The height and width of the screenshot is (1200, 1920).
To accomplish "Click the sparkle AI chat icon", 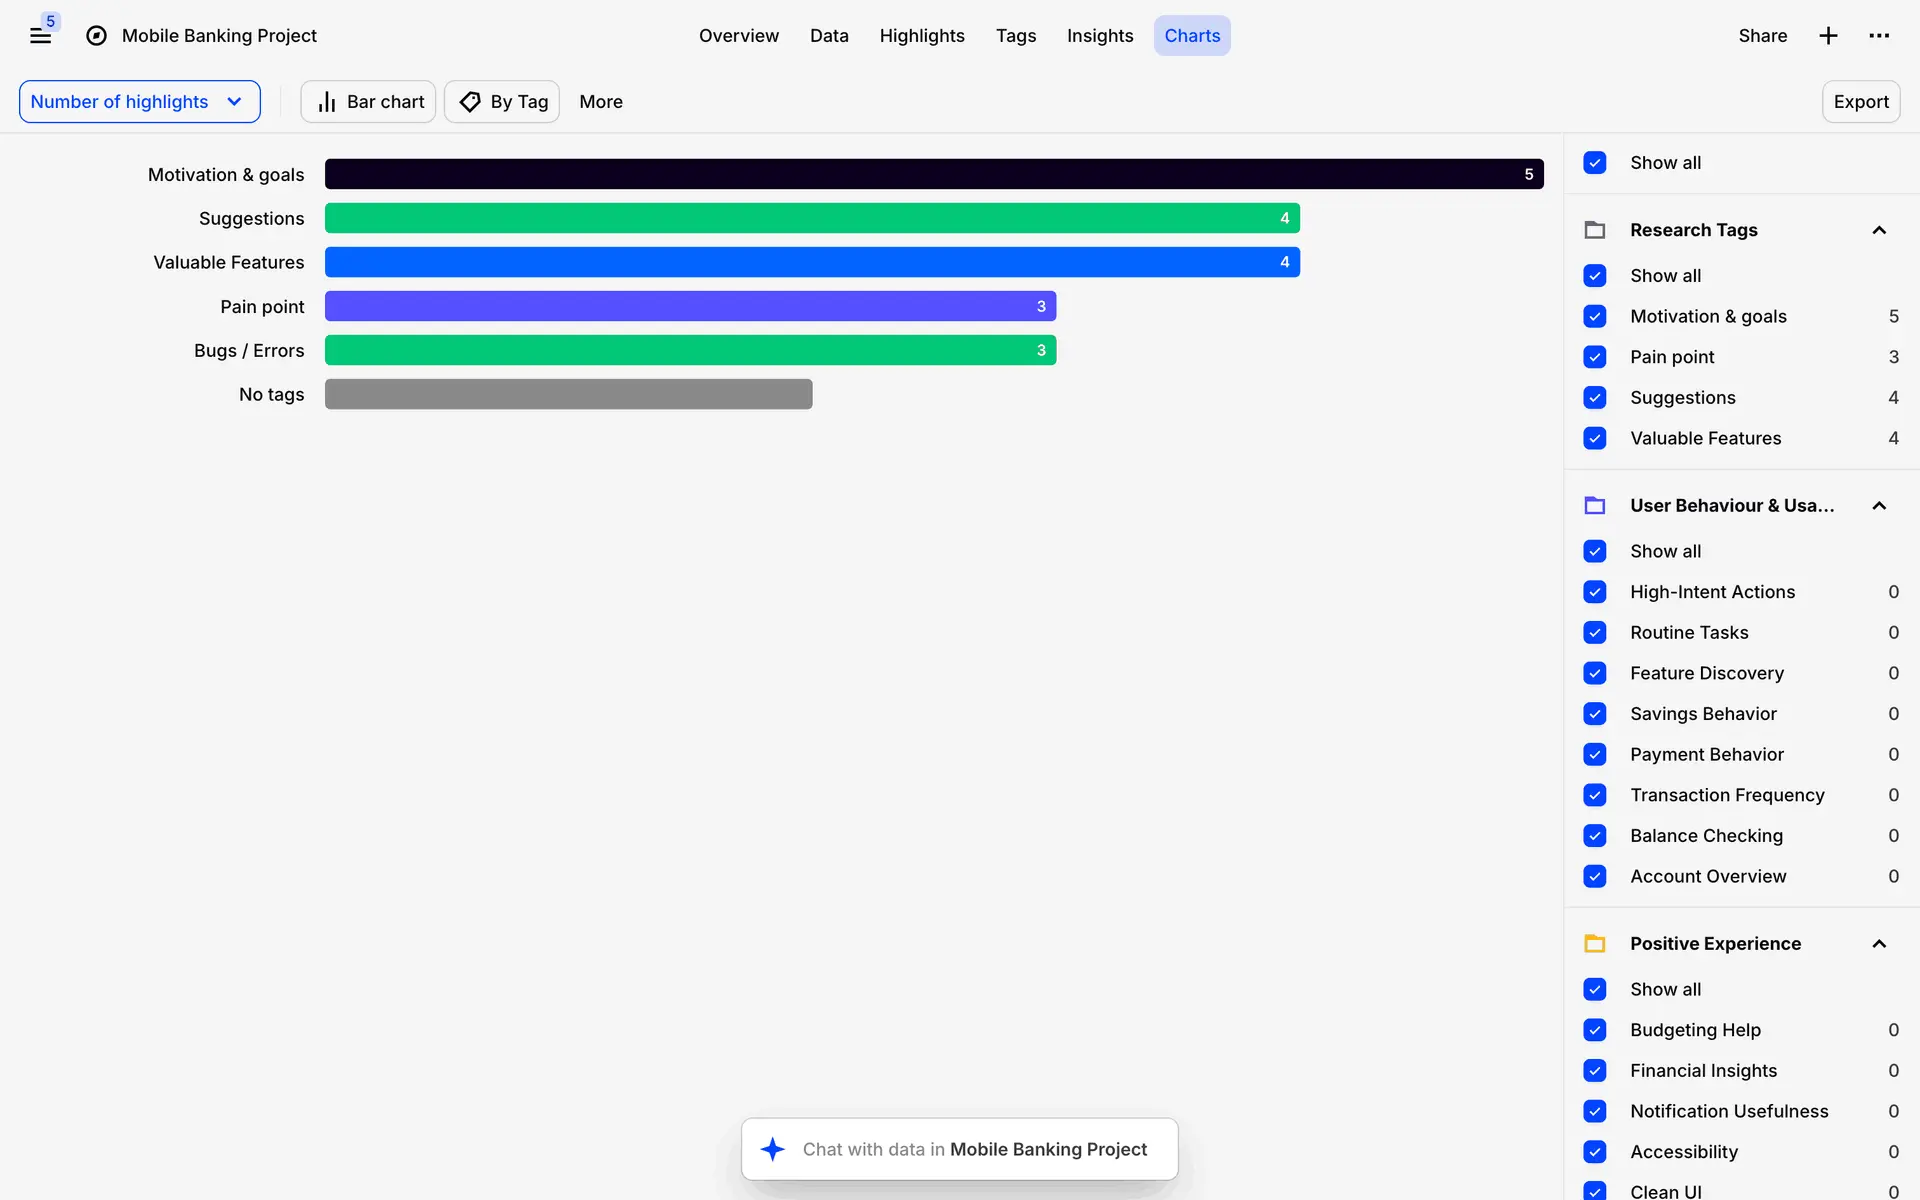I will pos(772,1149).
